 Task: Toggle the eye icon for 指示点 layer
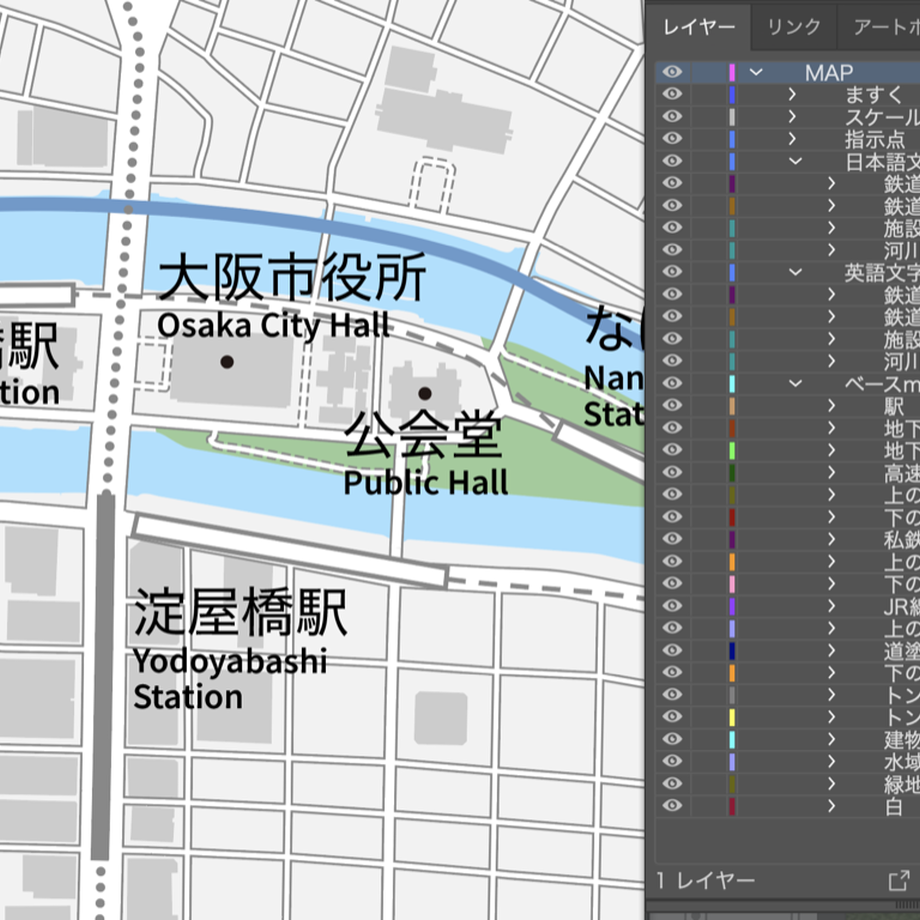tap(672, 138)
